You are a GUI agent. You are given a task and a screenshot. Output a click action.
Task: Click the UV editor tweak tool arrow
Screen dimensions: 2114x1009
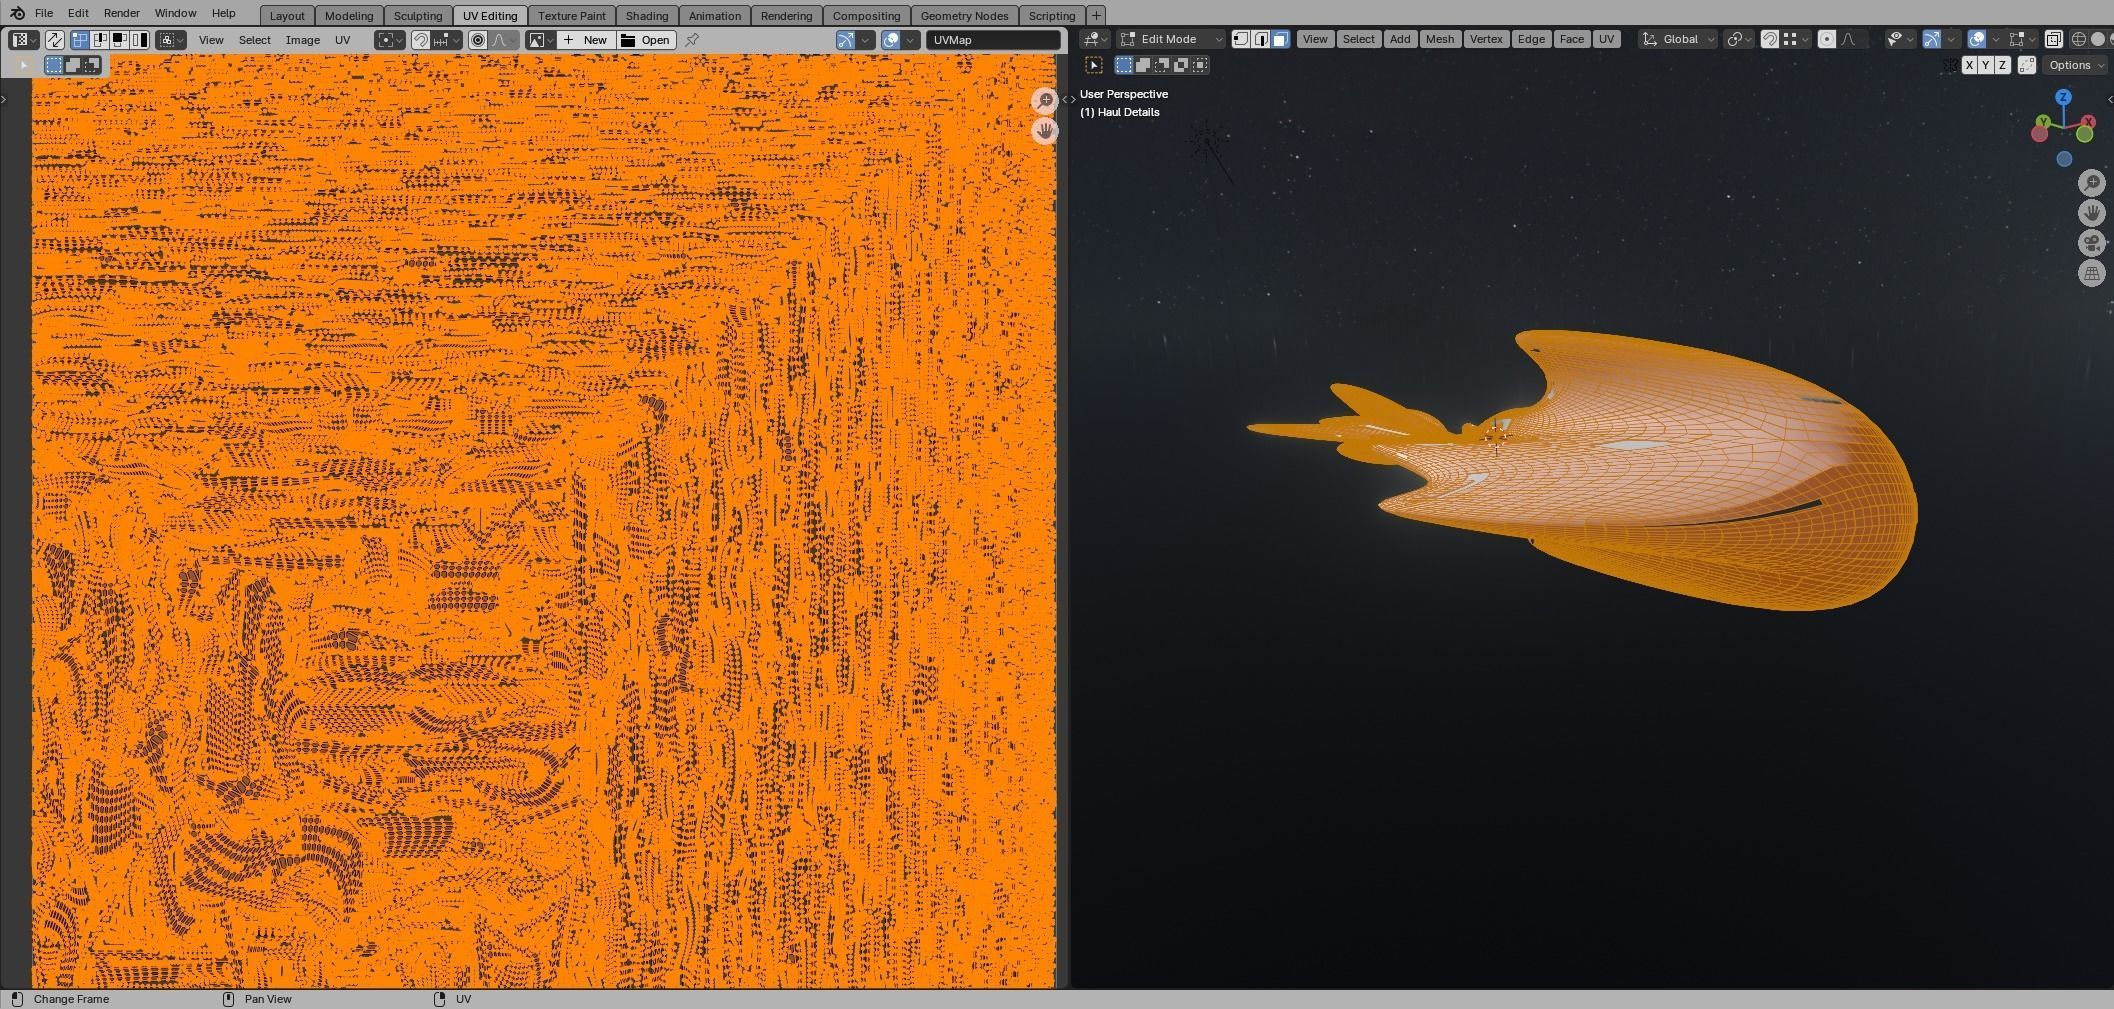point(24,65)
